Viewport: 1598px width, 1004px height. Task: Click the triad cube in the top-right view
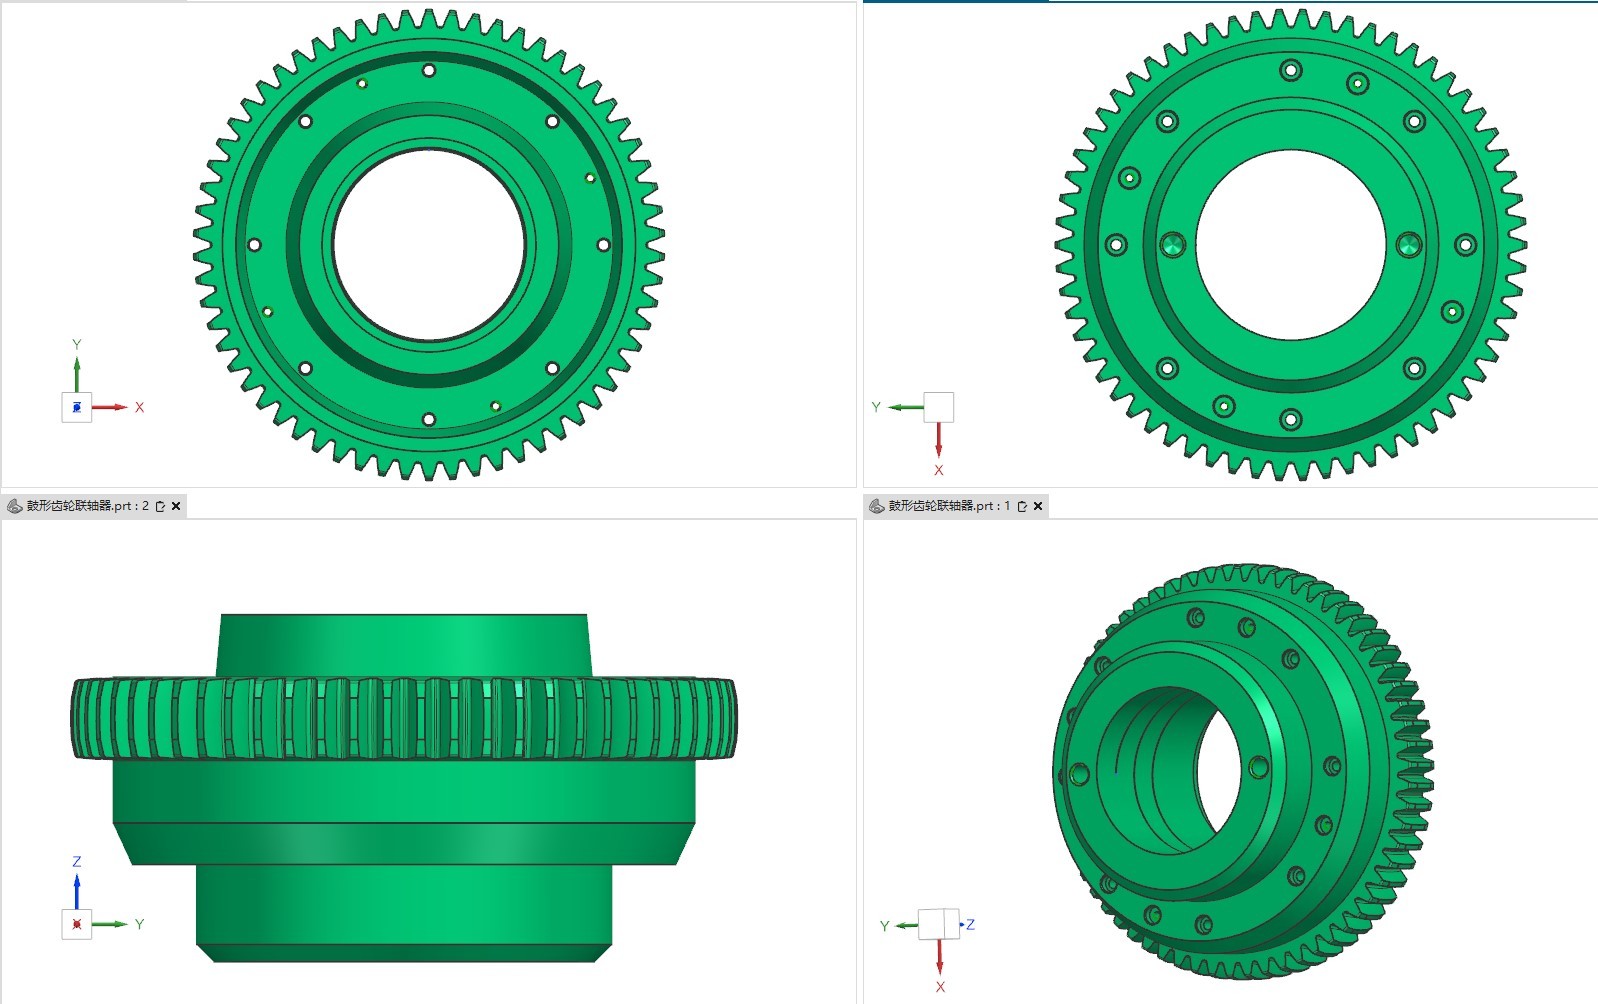(938, 407)
